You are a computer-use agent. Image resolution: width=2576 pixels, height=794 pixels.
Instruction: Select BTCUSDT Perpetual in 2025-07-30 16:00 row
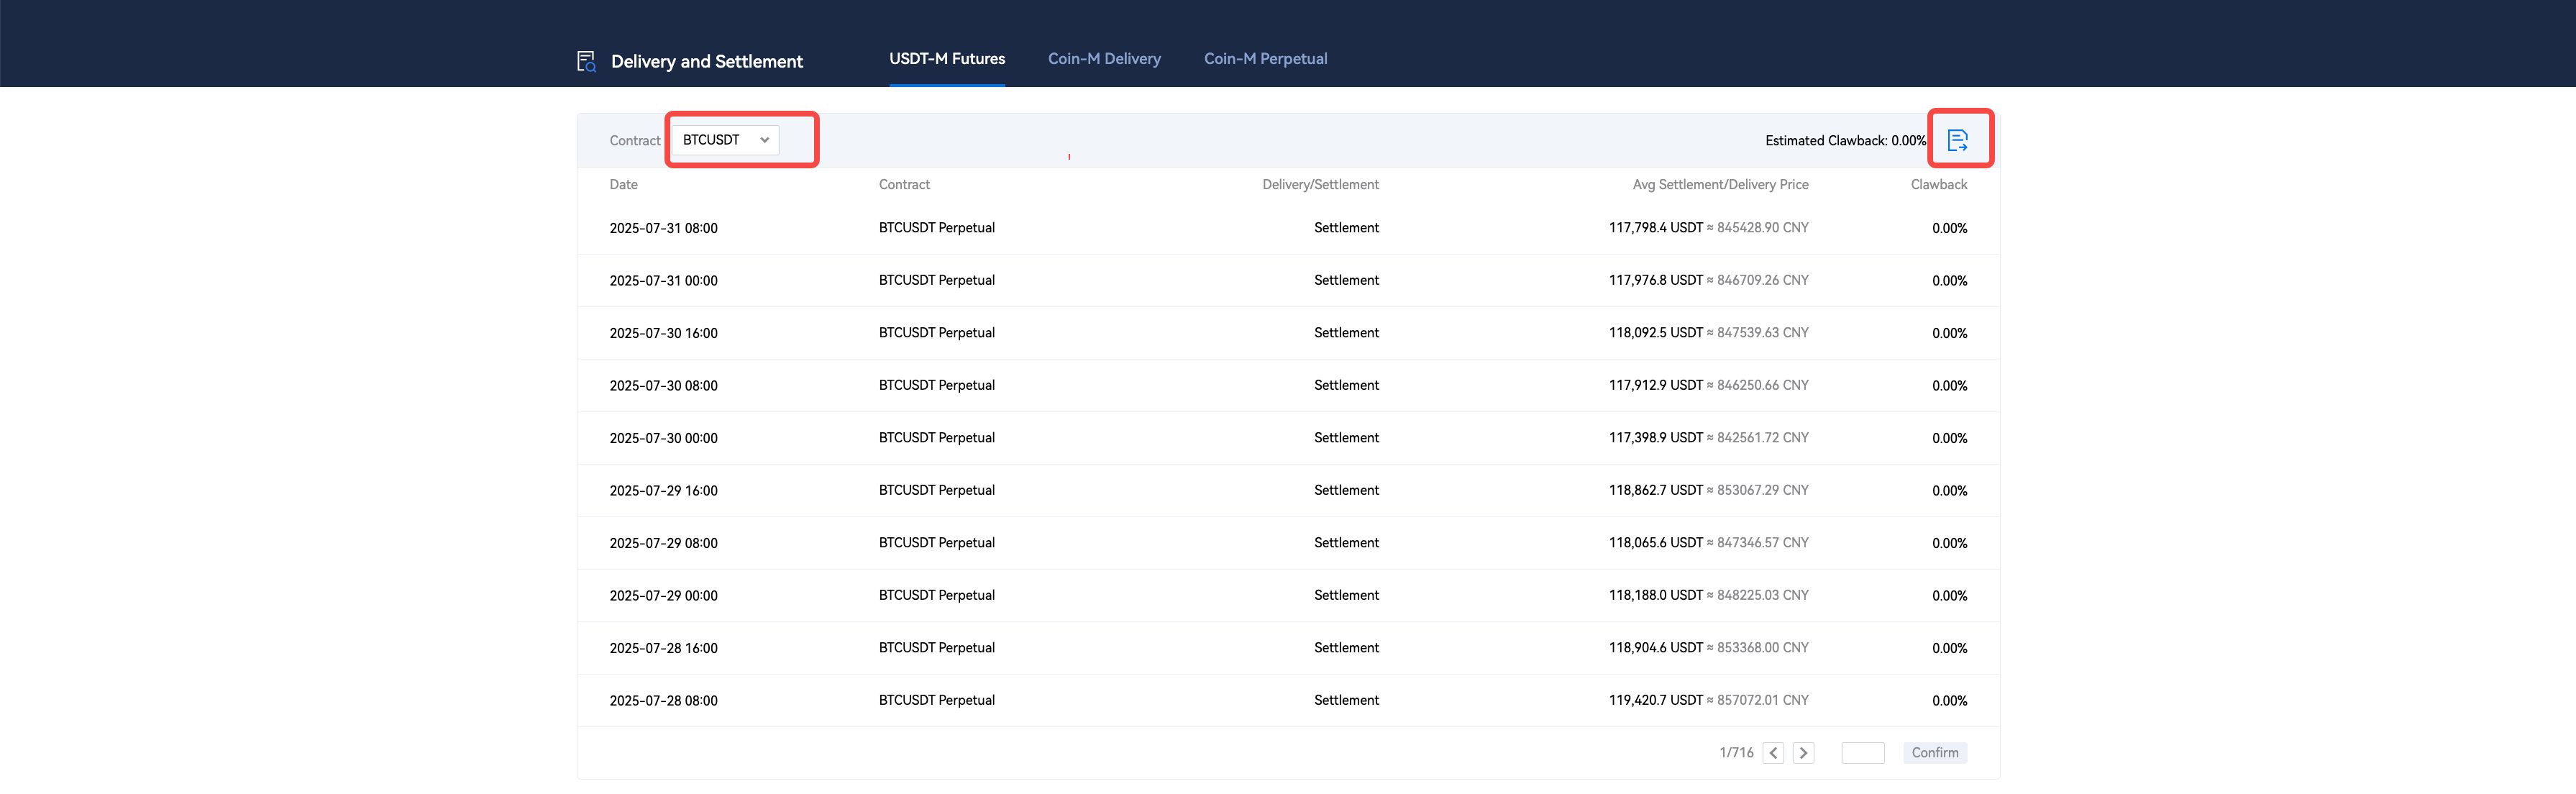tap(936, 333)
